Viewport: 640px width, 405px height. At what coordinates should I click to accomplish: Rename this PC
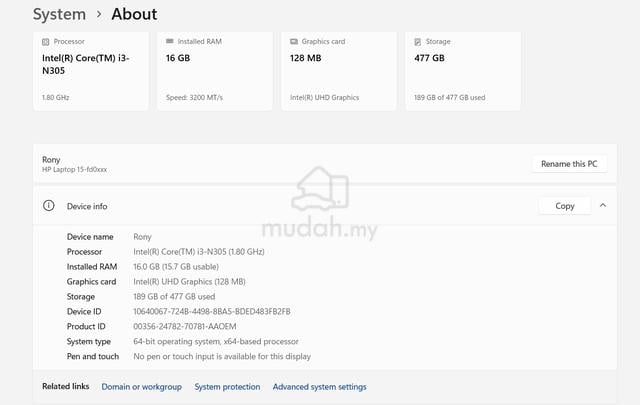(x=569, y=164)
